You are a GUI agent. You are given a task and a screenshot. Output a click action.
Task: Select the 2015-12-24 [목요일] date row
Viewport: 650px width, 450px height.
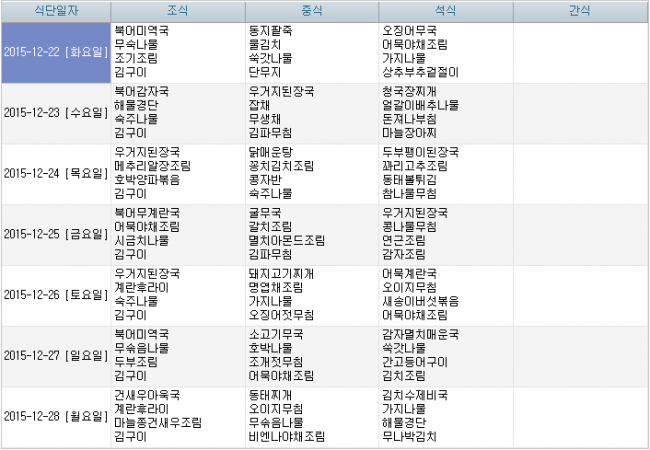point(55,173)
